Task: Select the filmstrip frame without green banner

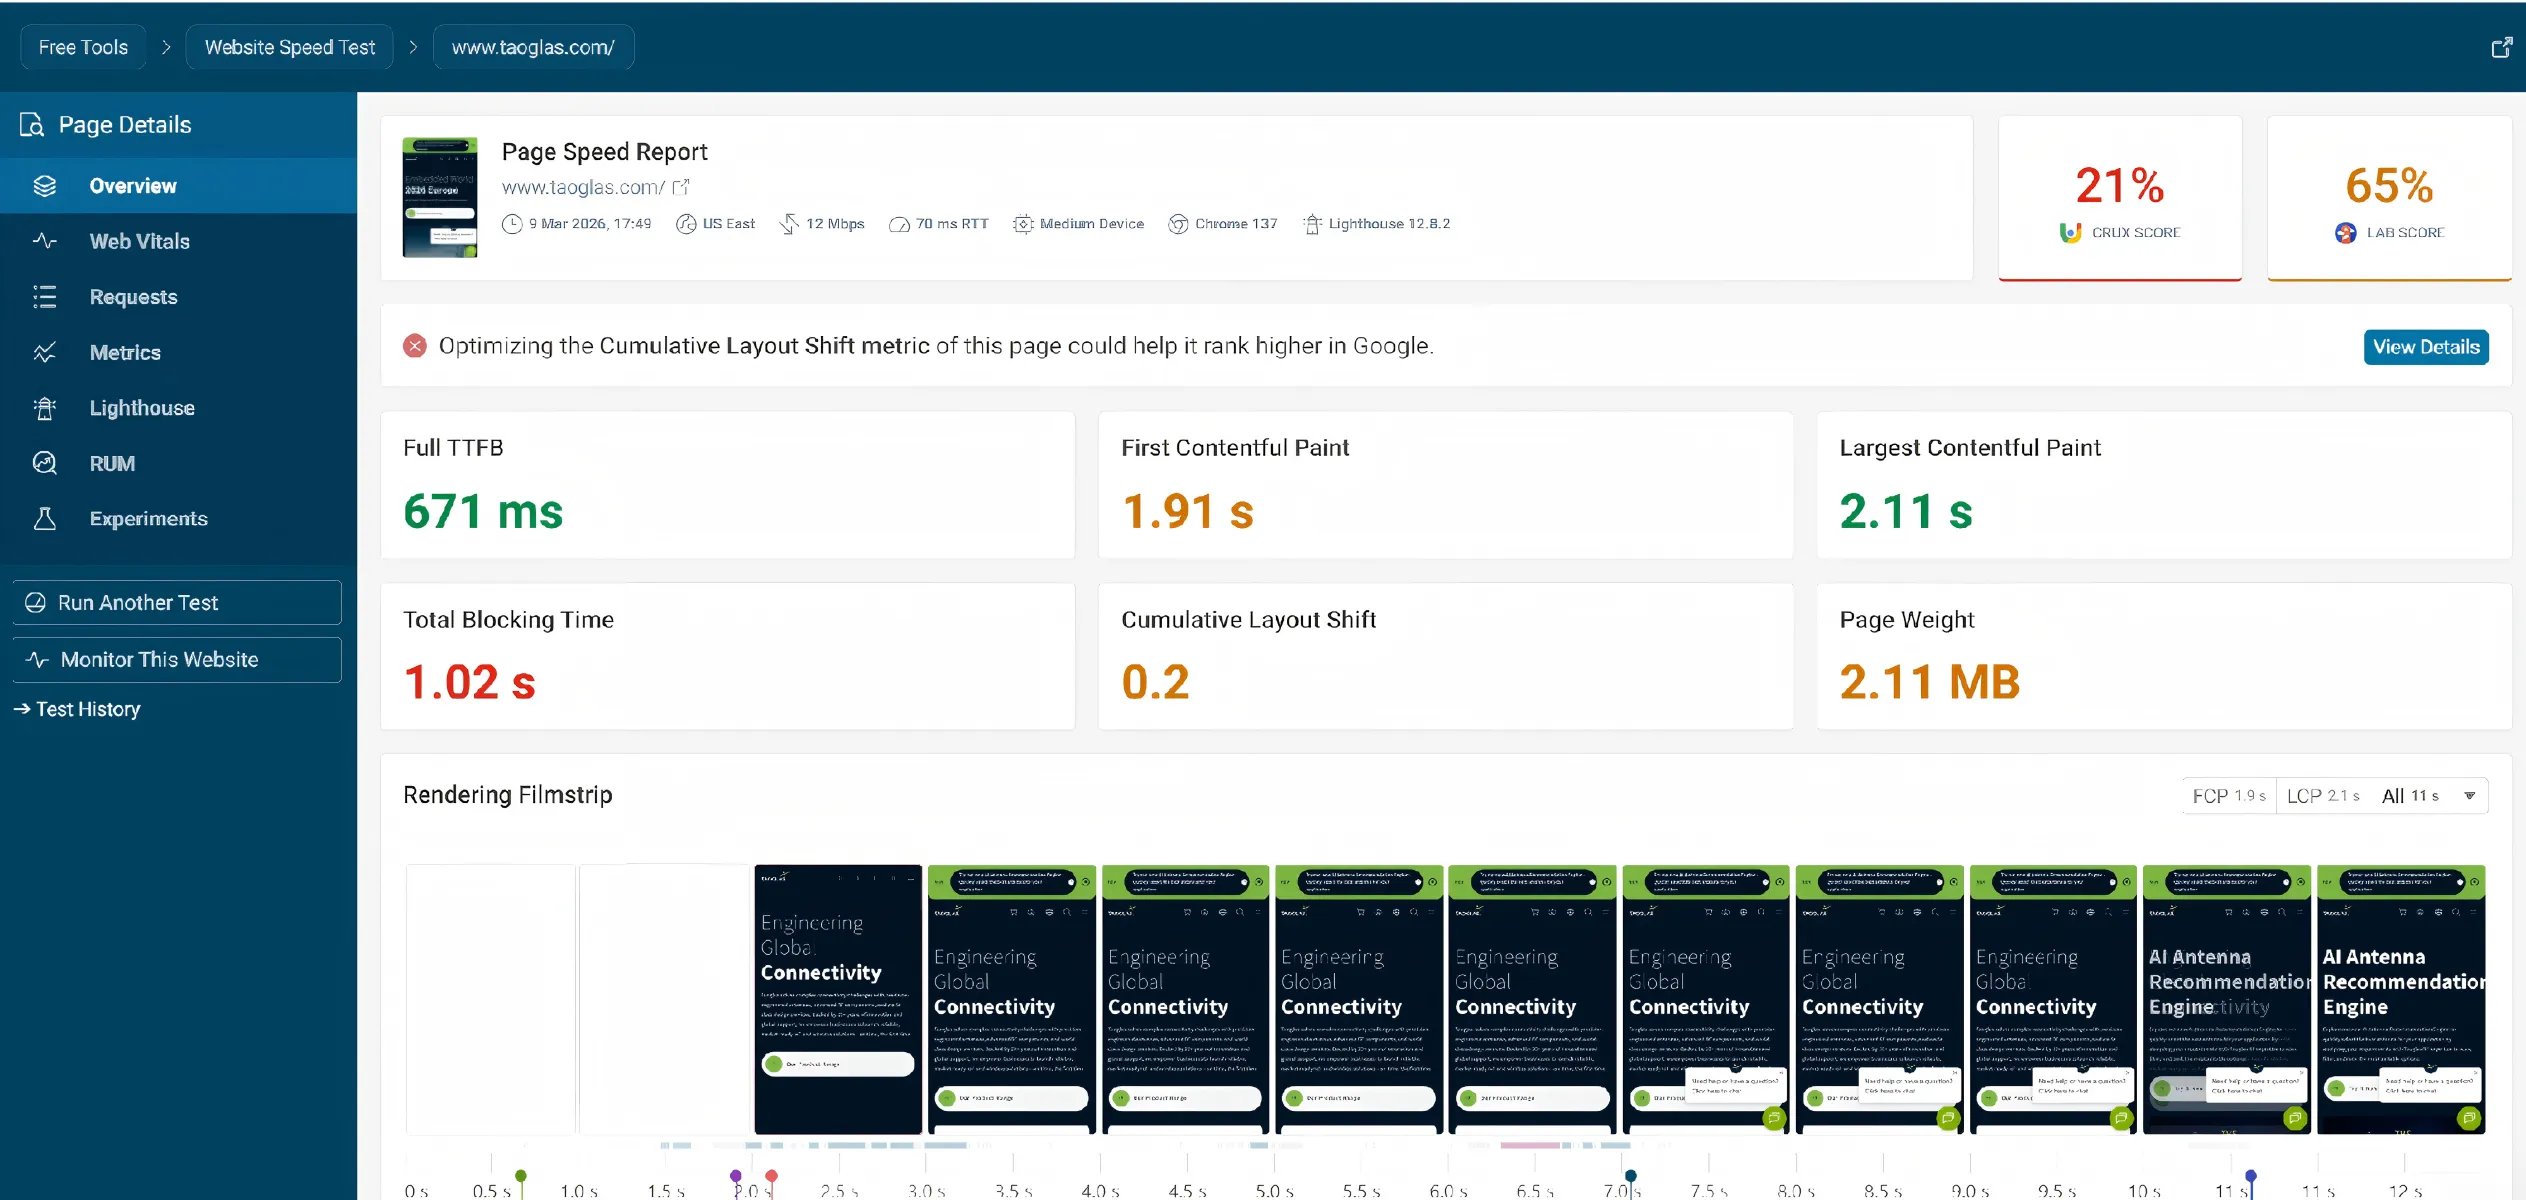Action: 838,999
